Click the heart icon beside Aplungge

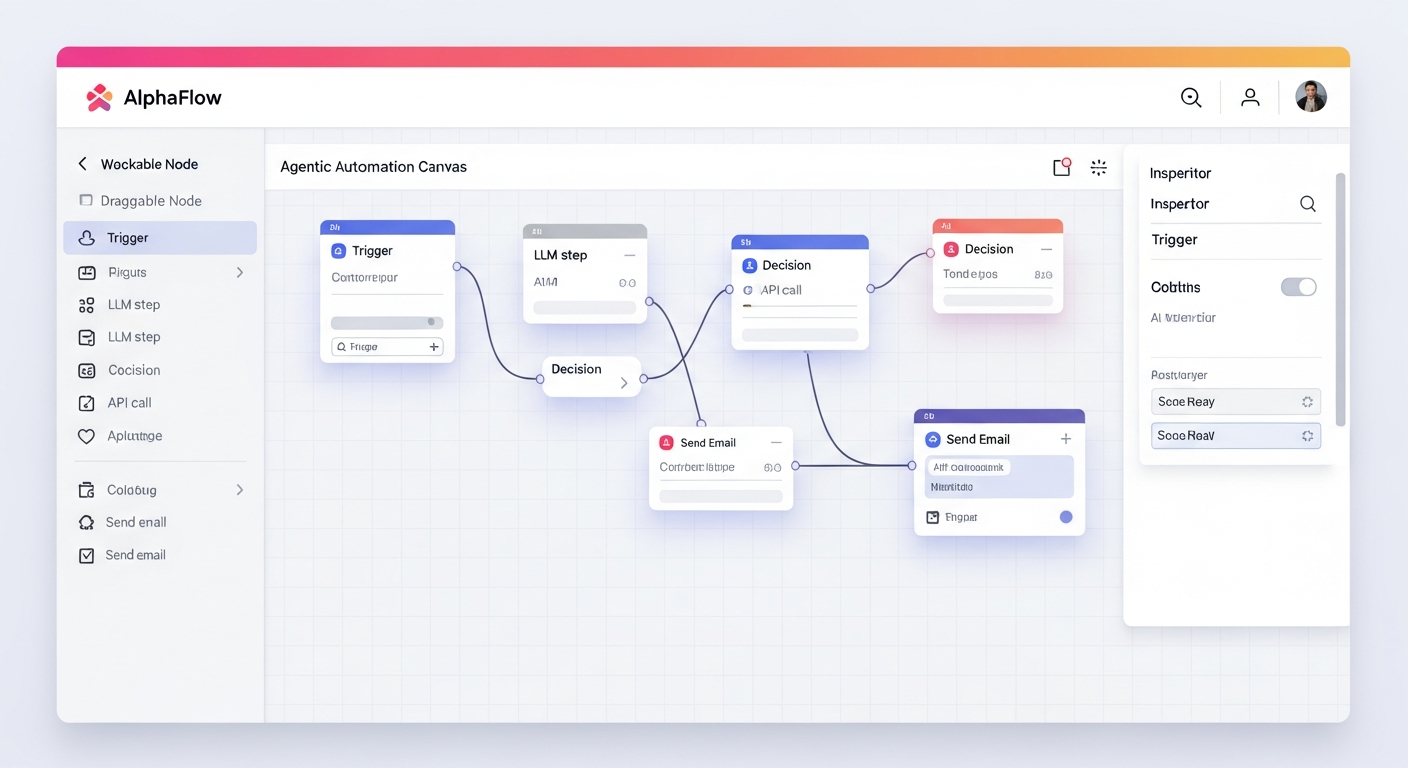click(x=87, y=436)
